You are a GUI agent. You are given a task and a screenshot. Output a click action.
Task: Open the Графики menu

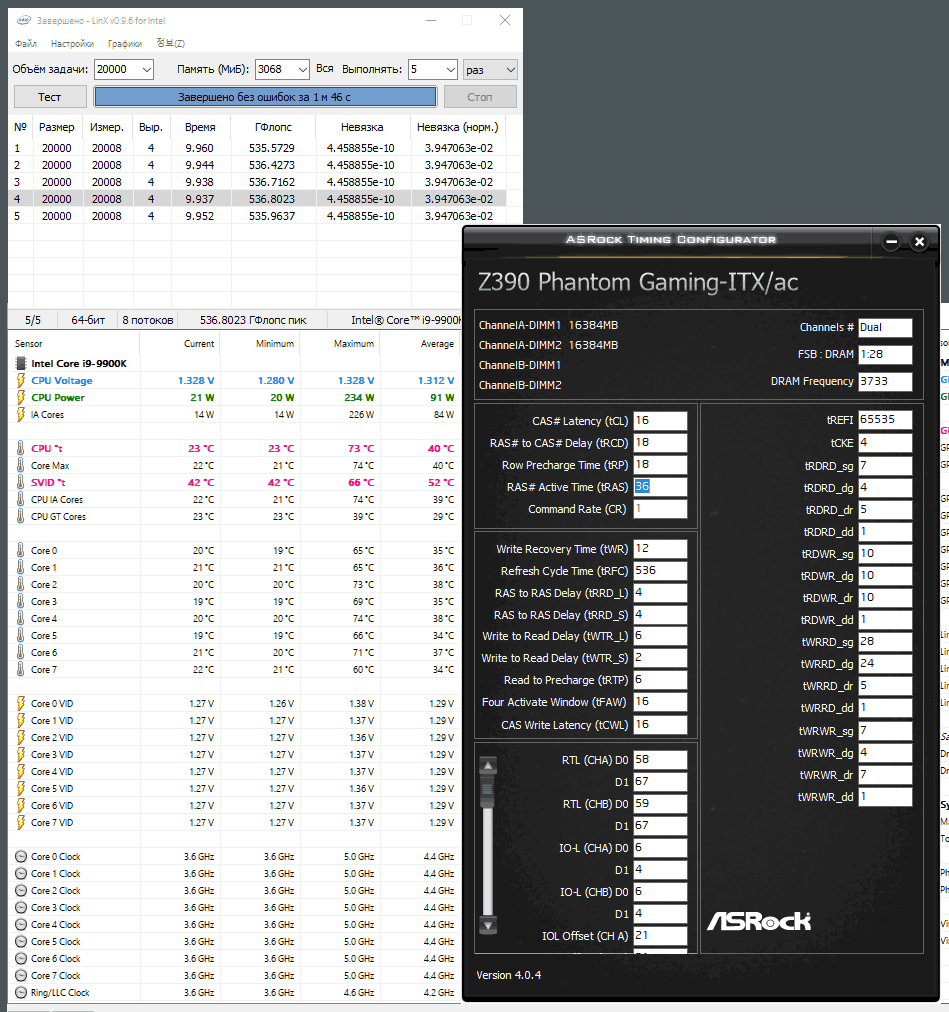tap(125, 43)
